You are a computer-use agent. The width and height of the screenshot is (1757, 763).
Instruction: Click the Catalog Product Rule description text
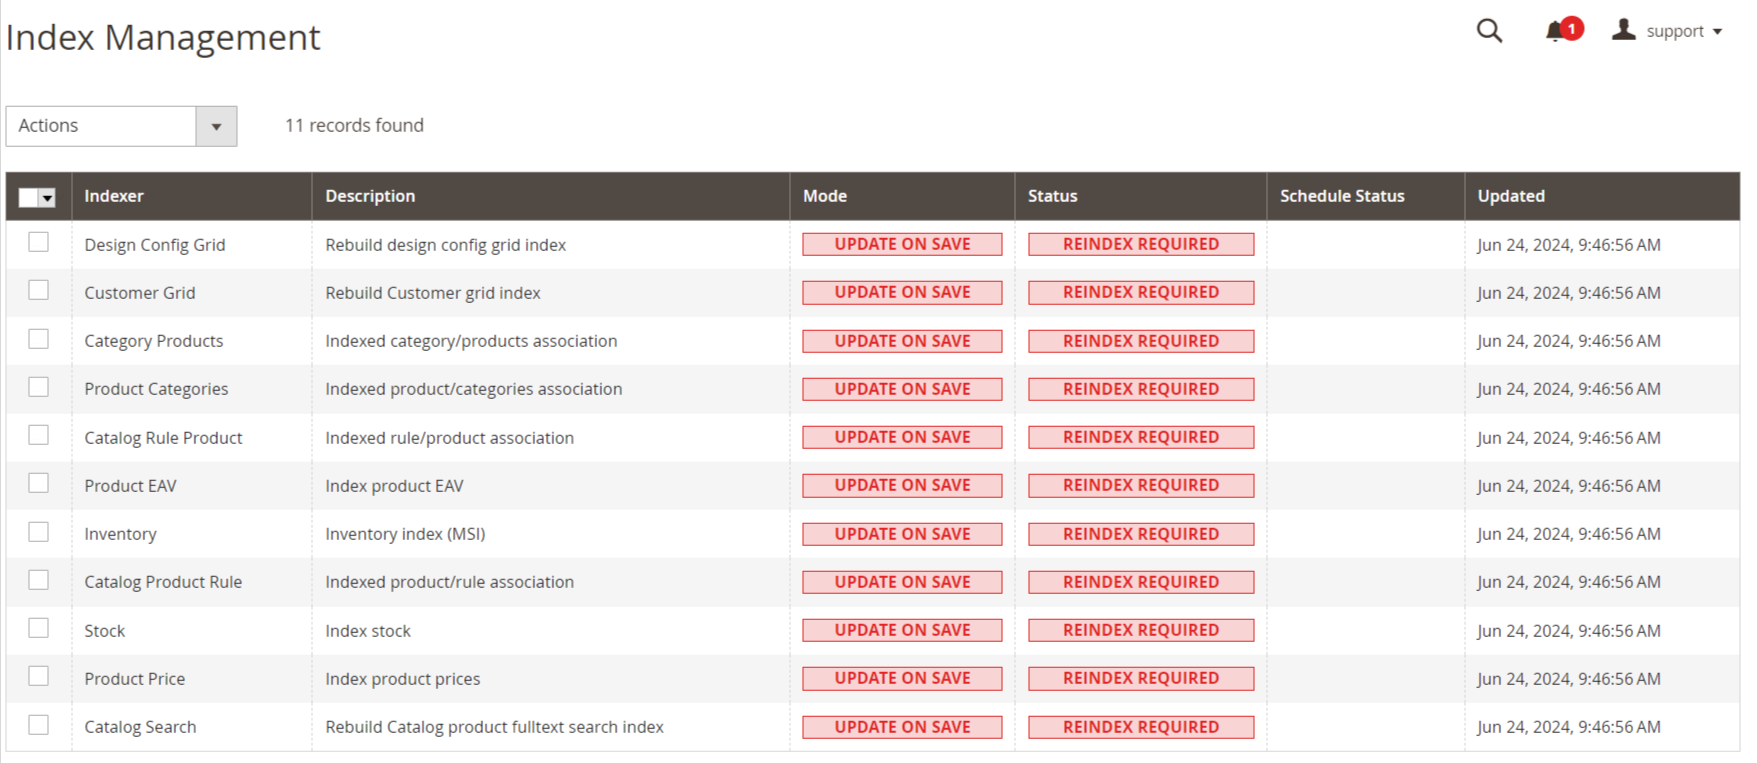coord(449,582)
